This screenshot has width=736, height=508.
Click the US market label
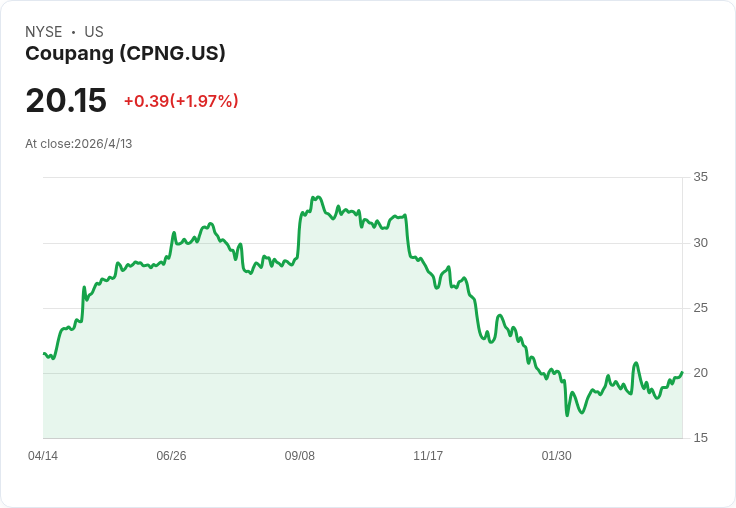[x=94, y=32]
